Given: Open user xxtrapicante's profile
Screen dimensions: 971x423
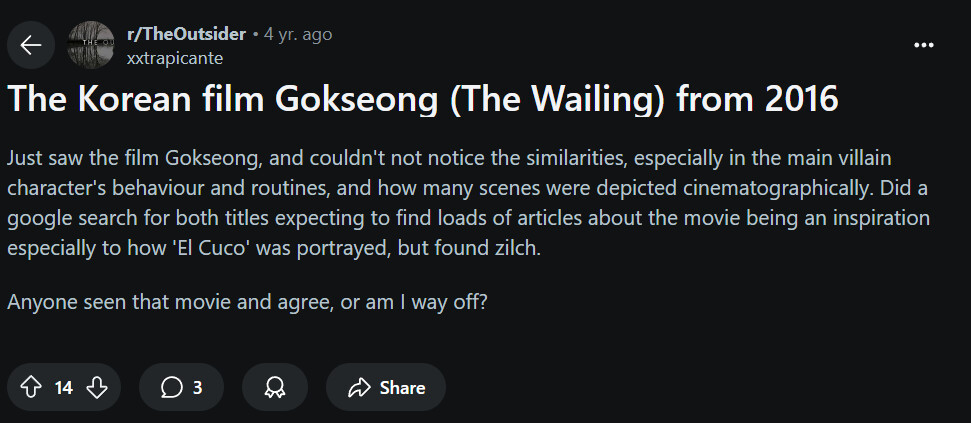Looking at the screenshot, I should point(175,58).
